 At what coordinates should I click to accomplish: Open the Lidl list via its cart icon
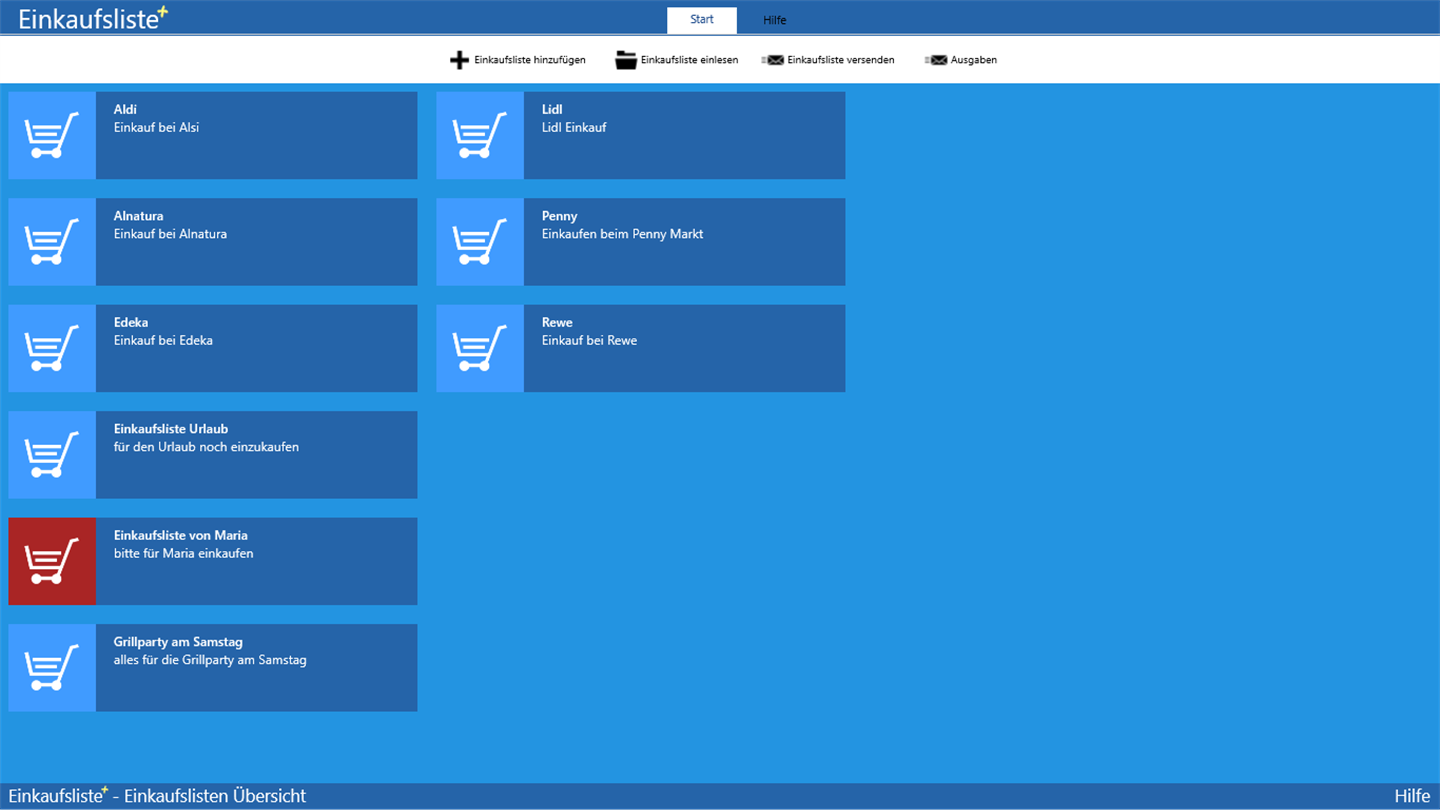click(480, 136)
